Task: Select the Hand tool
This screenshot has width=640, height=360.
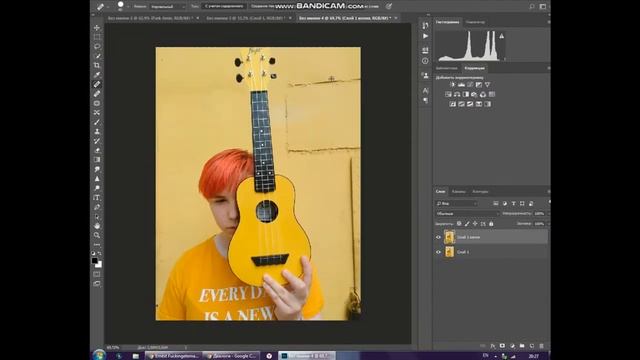Action: (x=97, y=226)
